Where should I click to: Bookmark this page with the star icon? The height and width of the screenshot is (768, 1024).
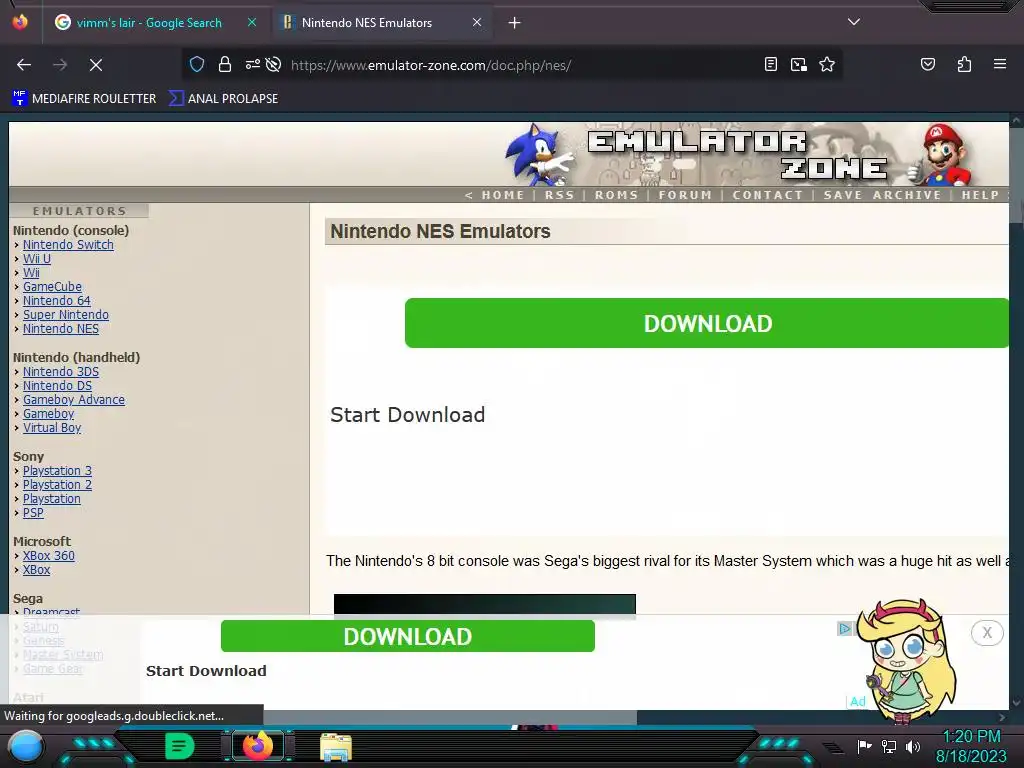(x=827, y=64)
